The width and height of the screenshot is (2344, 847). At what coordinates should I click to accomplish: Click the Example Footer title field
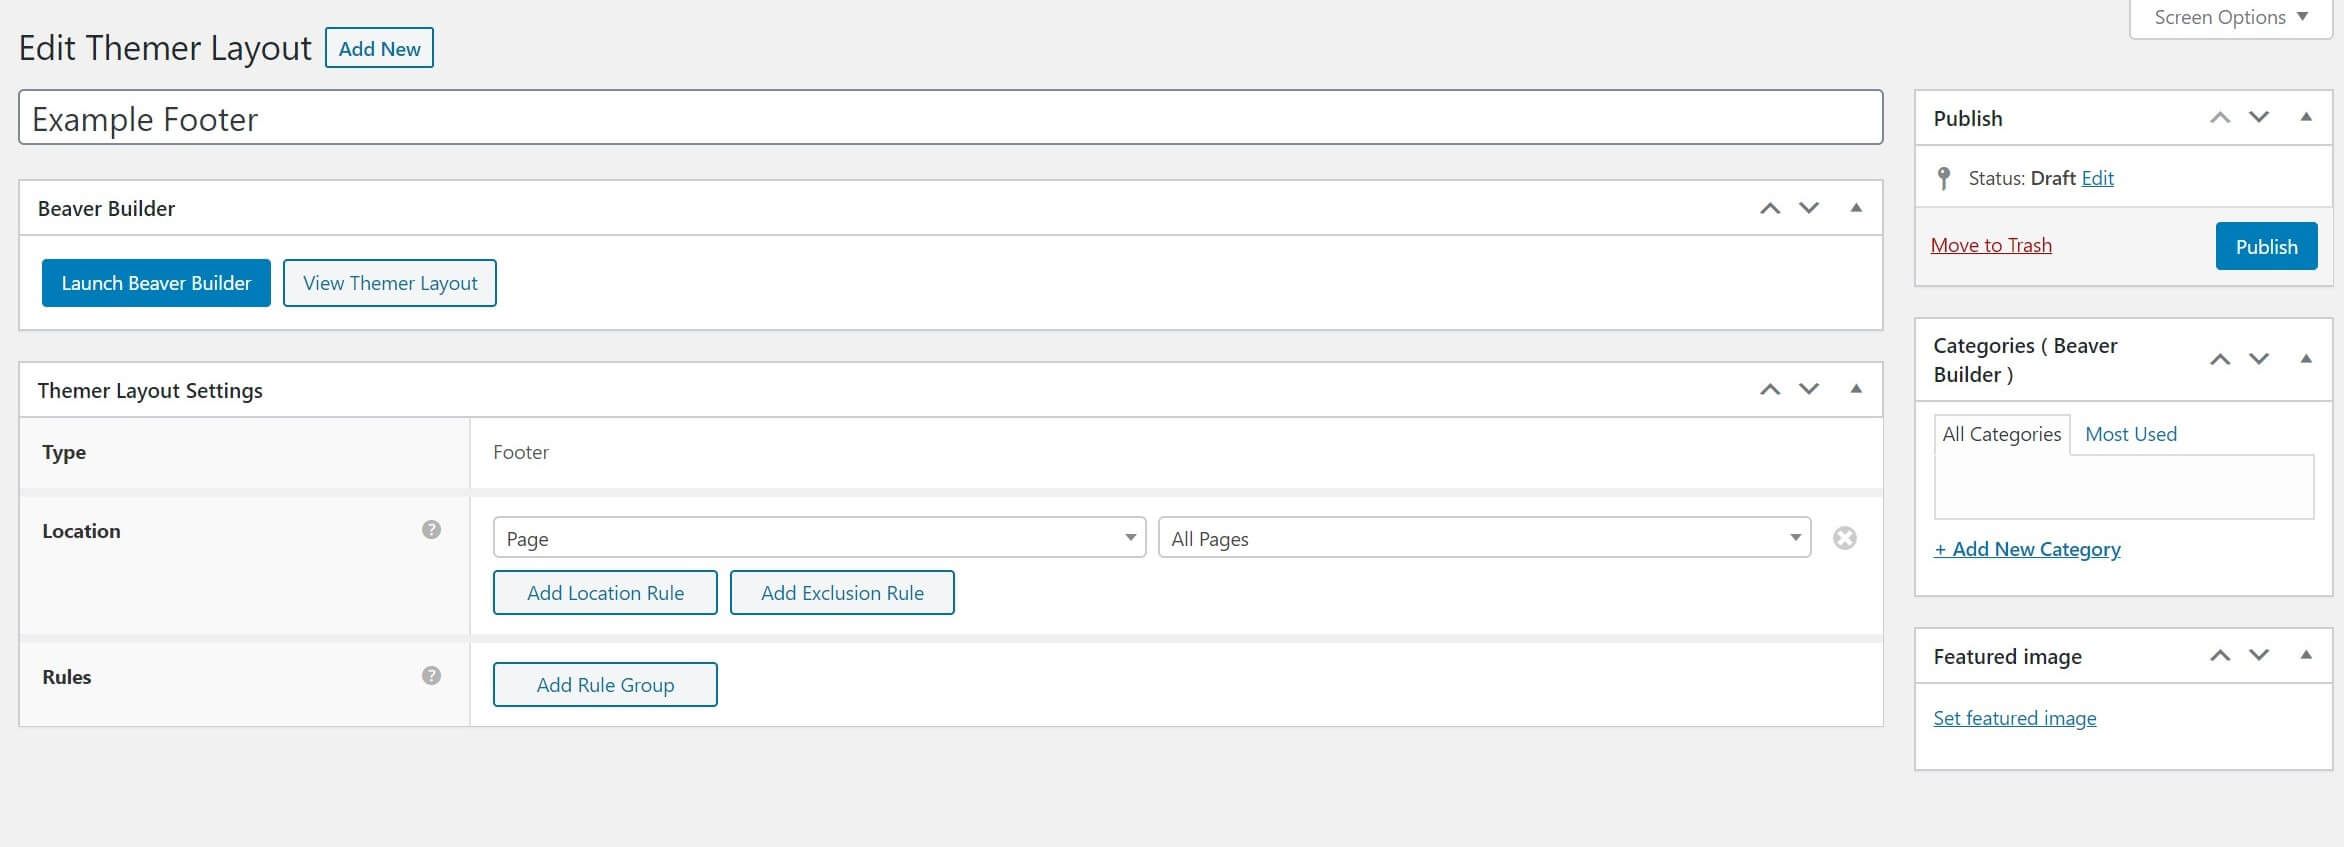950,118
